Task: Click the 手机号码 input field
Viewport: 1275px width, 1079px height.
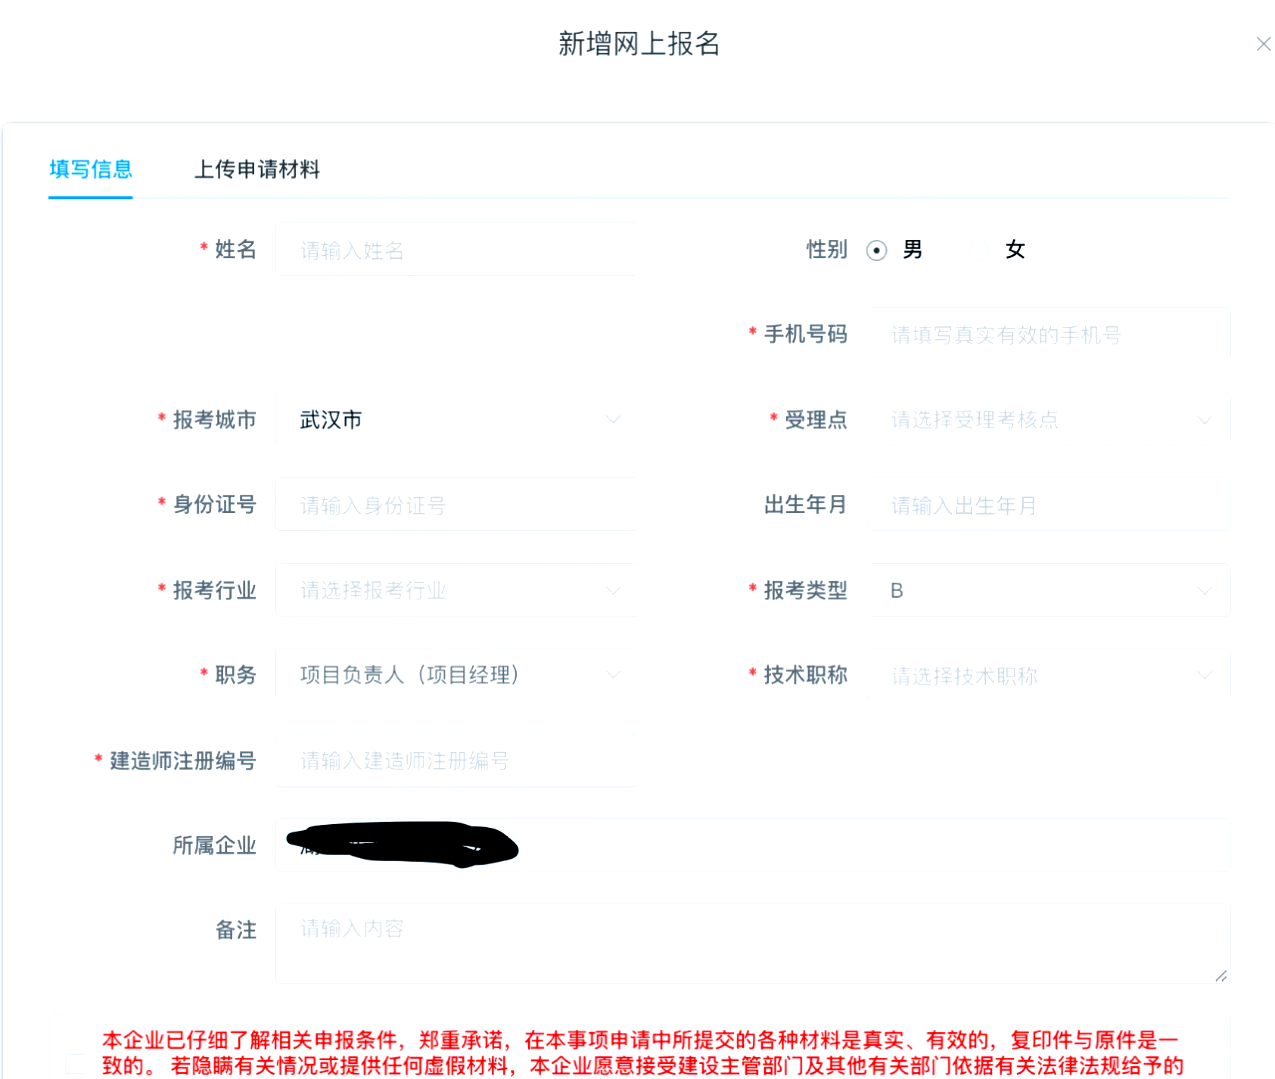Action: coord(1051,335)
